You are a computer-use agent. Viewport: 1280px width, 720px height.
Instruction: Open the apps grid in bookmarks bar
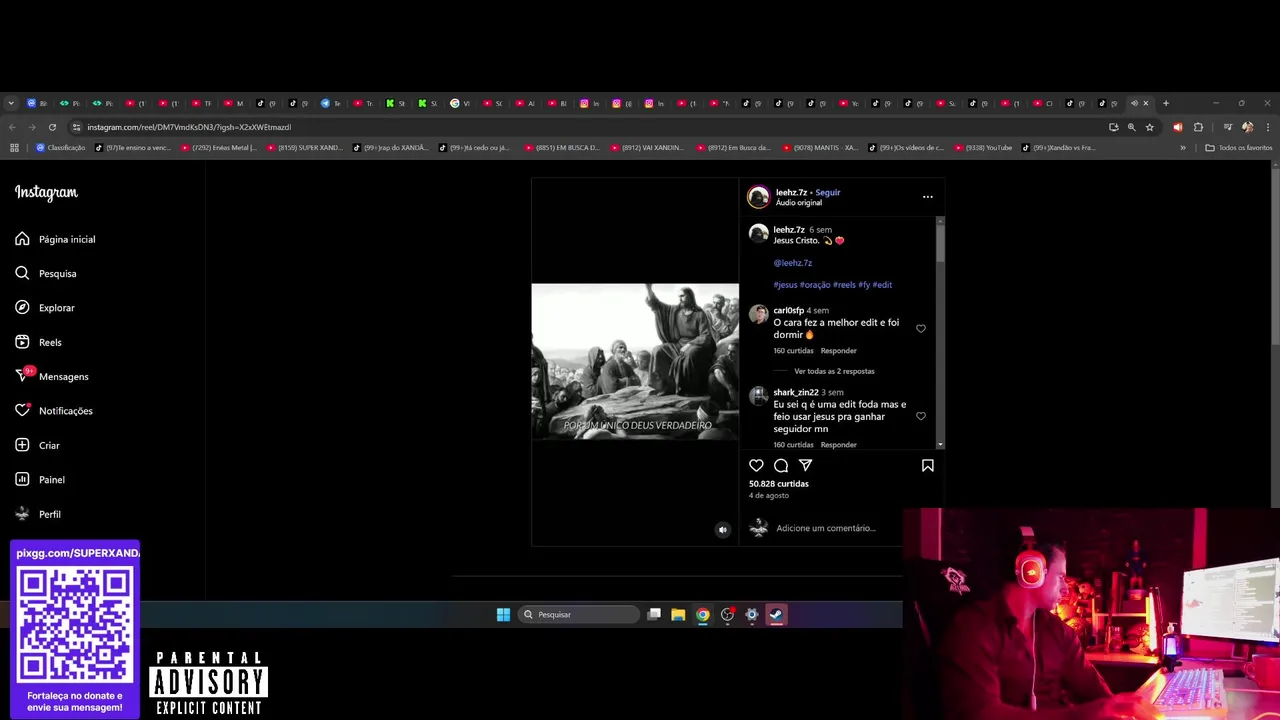pos(14,148)
